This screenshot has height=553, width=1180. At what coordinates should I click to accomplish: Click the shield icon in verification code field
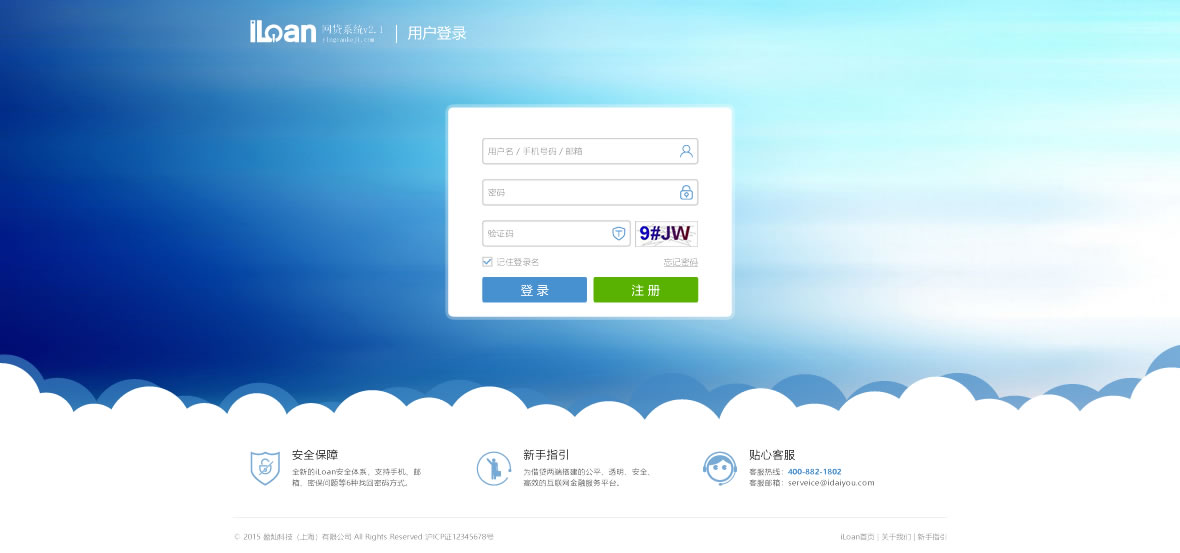click(x=618, y=233)
